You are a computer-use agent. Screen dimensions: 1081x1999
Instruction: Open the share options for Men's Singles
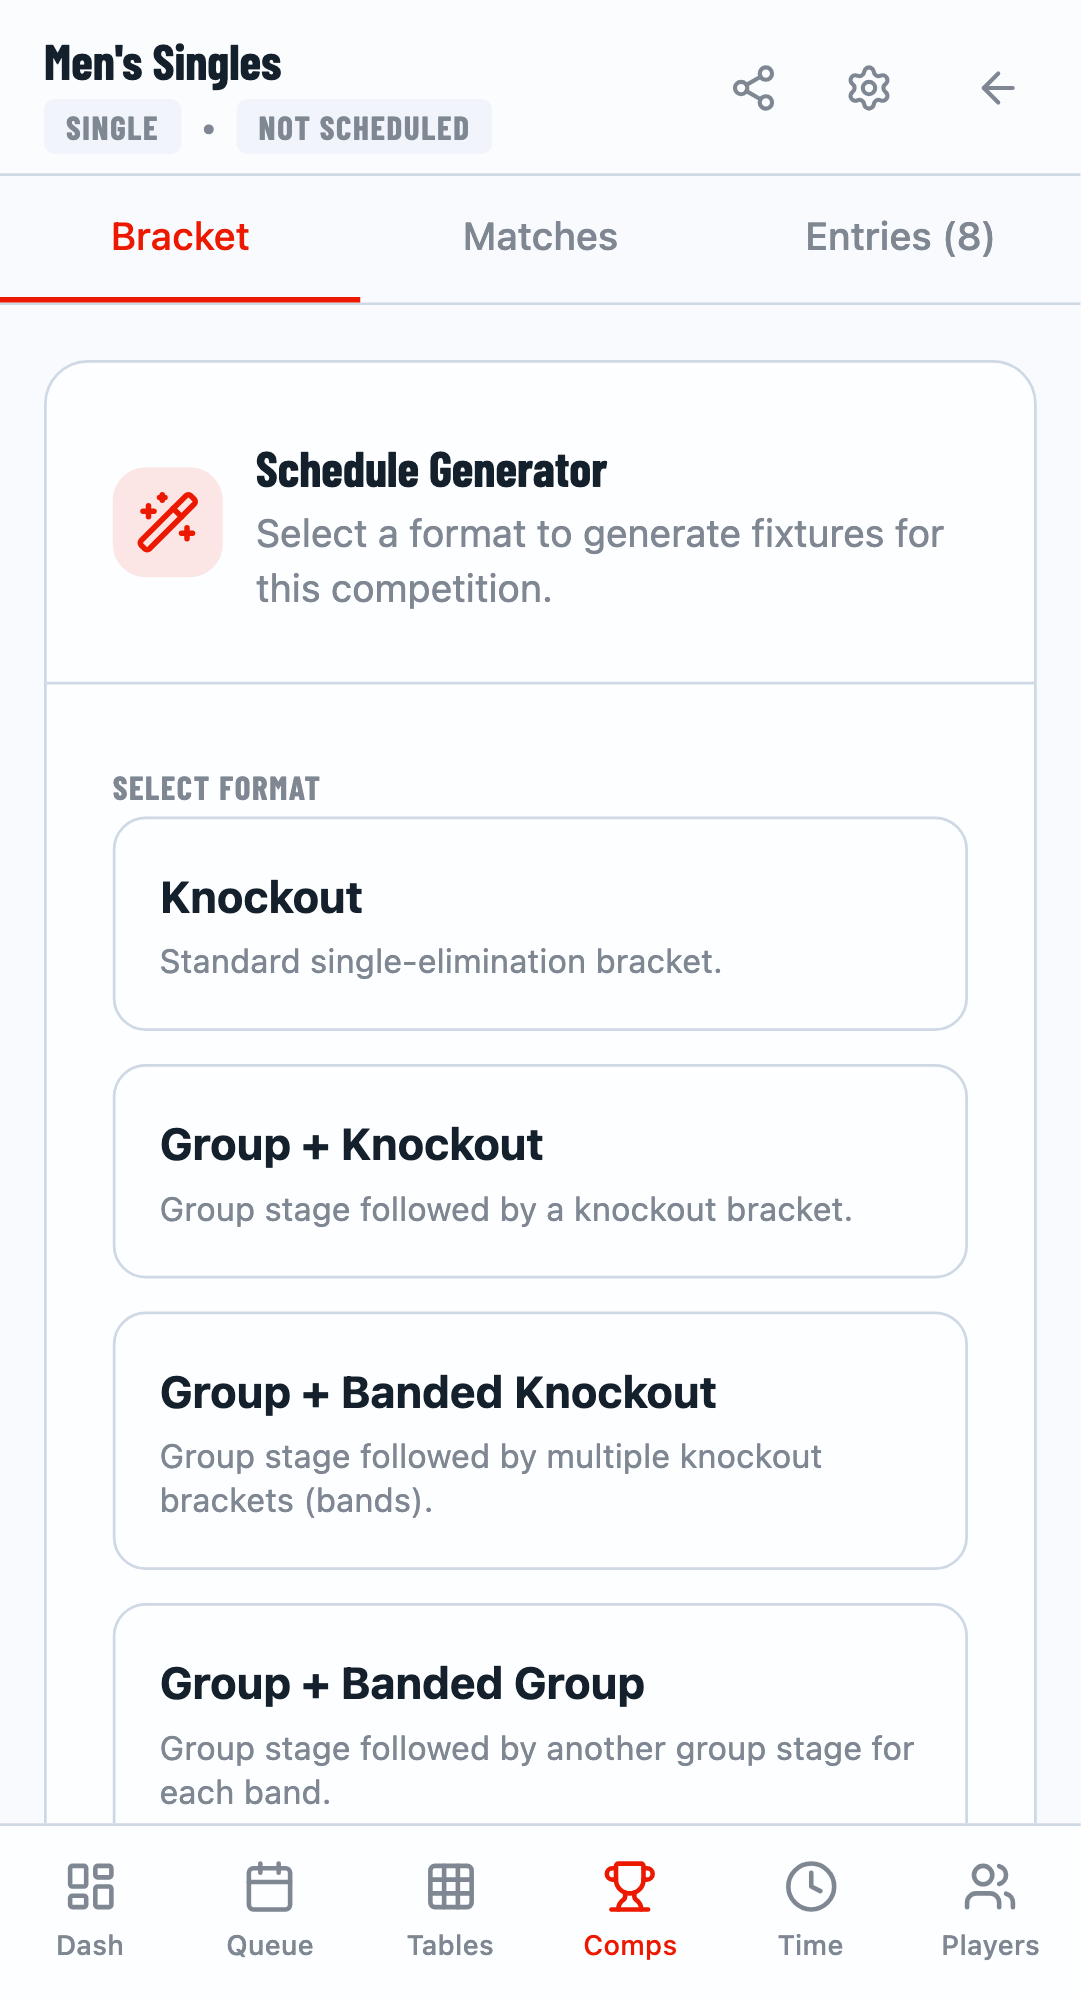point(753,89)
